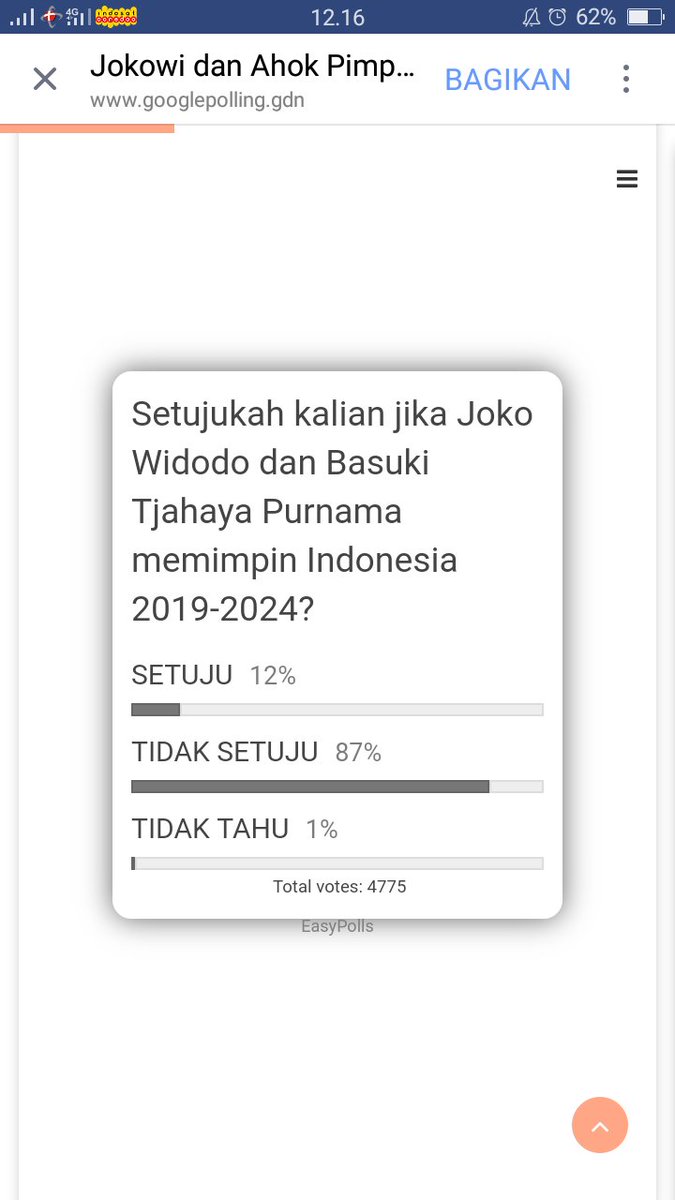Viewport: 675px width, 1200px height.
Task: Tap the page title Jokowi dan Ahok
Action: [251, 66]
